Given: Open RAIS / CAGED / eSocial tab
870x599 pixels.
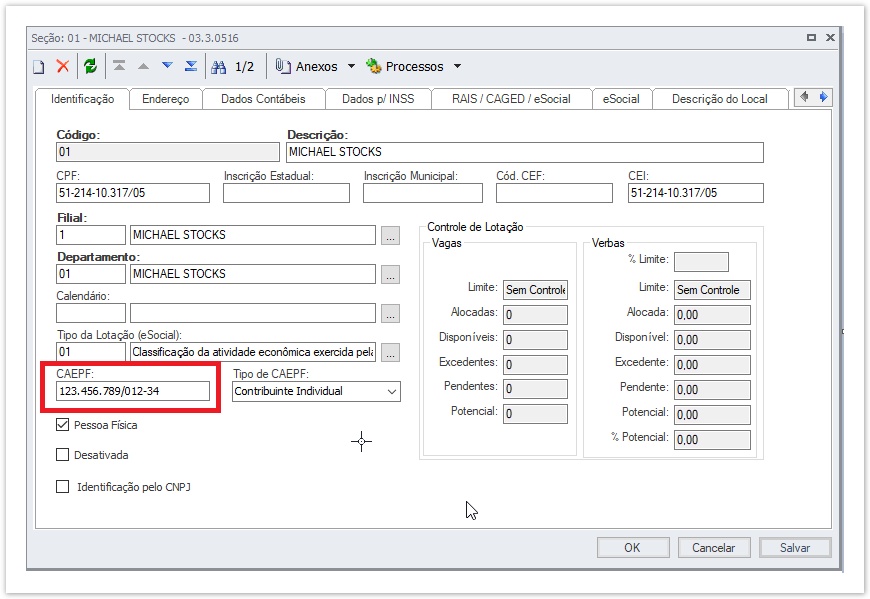Looking at the screenshot, I should [x=511, y=99].
